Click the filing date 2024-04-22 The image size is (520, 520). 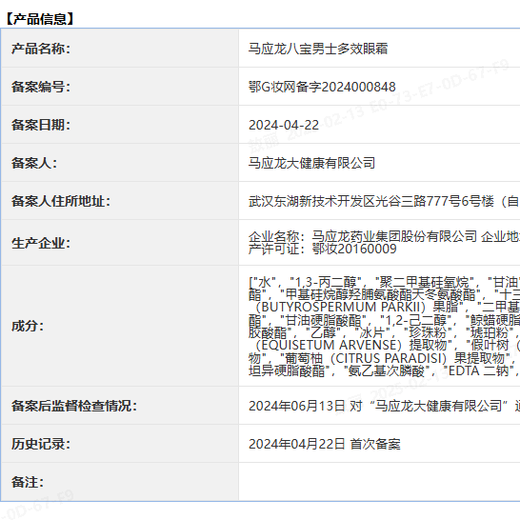click(x=284, y=125)
